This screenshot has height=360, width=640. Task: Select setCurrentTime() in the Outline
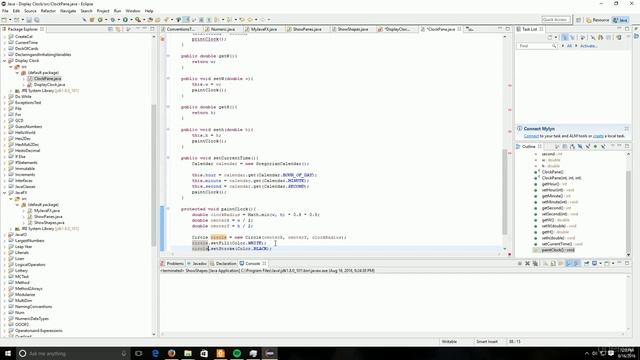click(x=559, y=244)
